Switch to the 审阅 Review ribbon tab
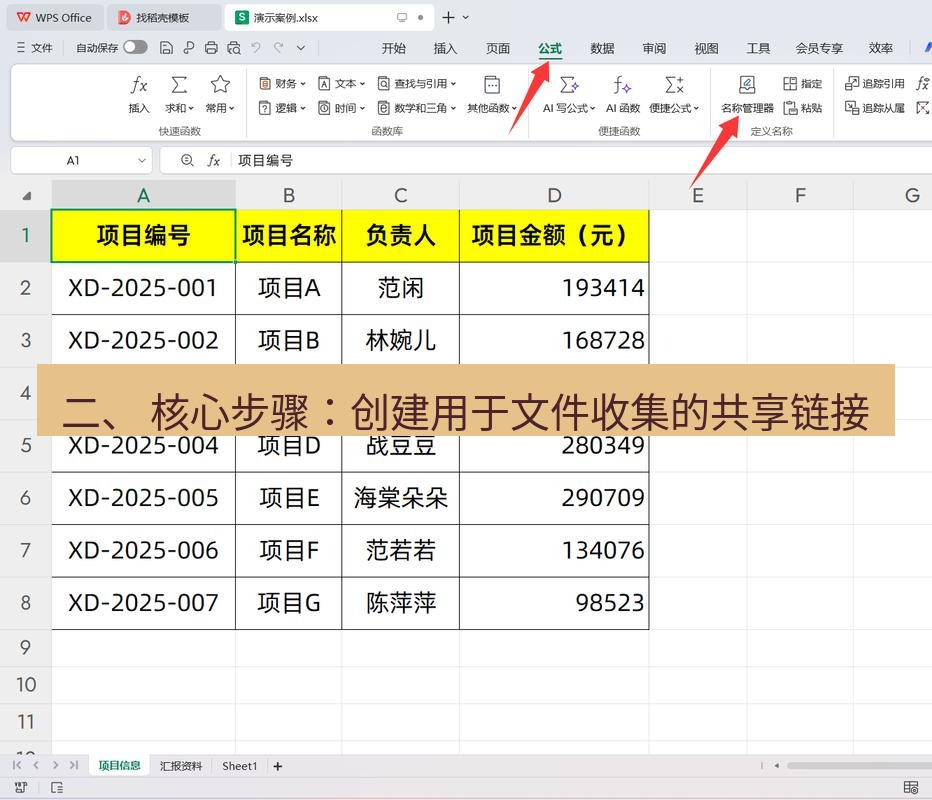Viewport: 932px width, 800px height. pos(654,48)
